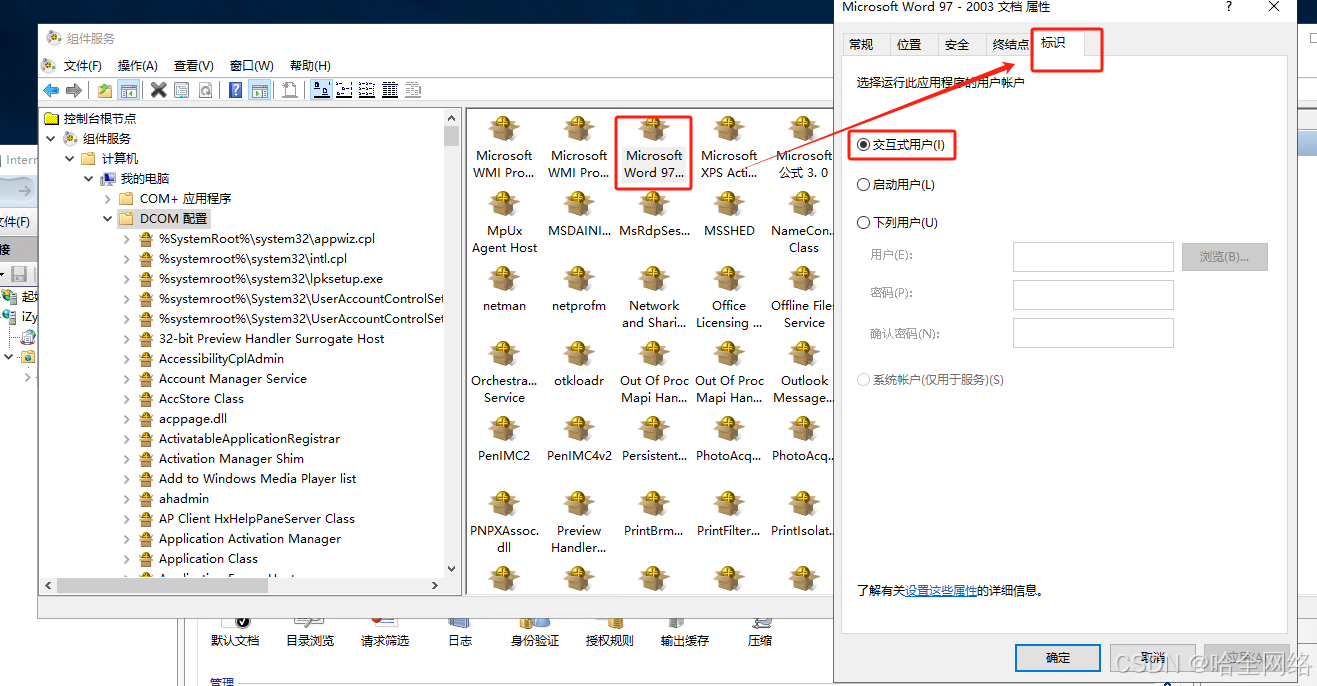Expand the COM+ 应用程序 node
The image size is (1317, 686).
pos(108,199)
